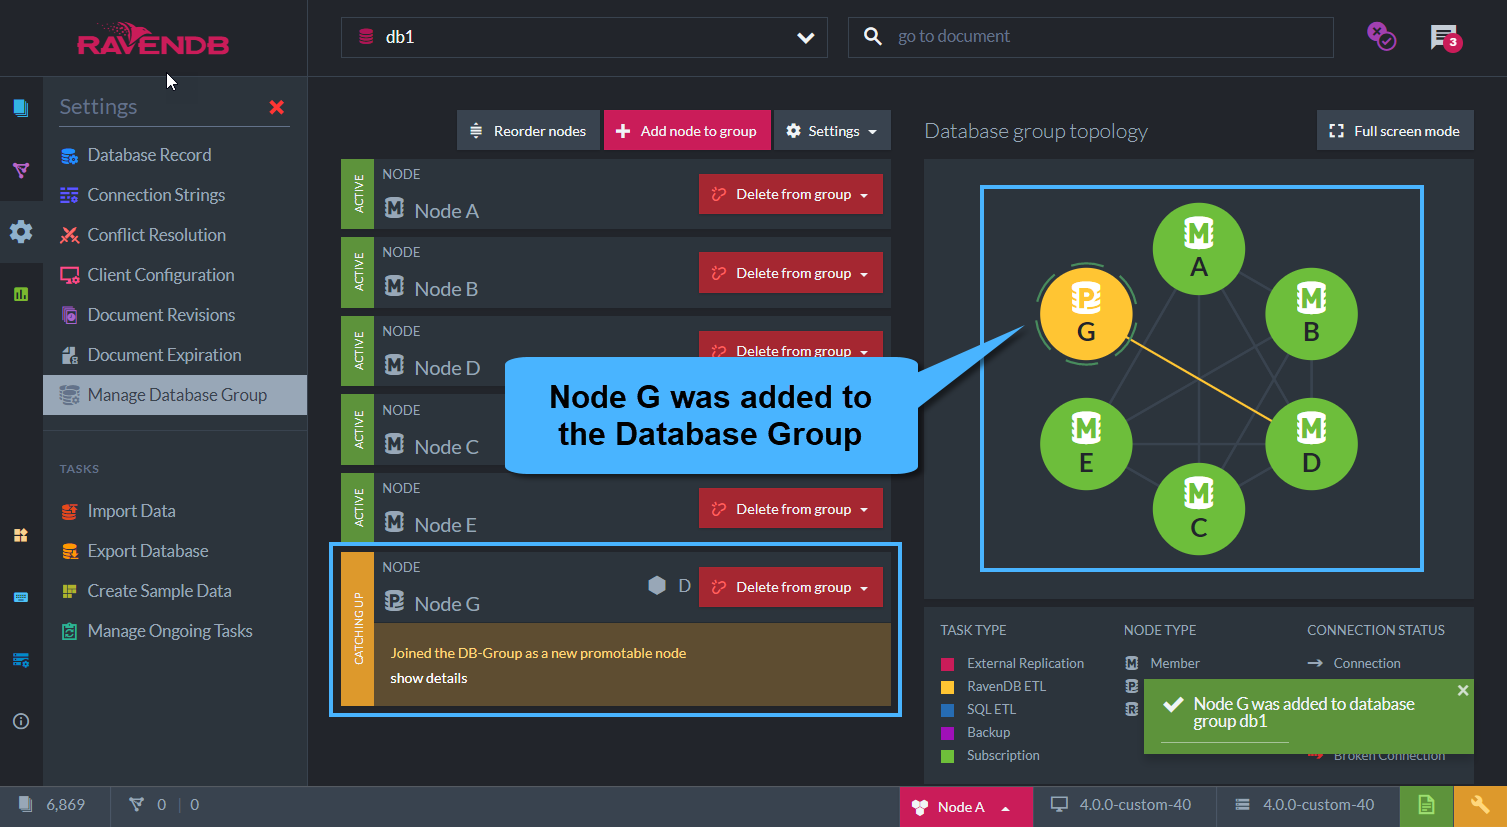The image size is (1507, 827).
Task: Select node B circle in topology graph
Action: coord(1311,314)
